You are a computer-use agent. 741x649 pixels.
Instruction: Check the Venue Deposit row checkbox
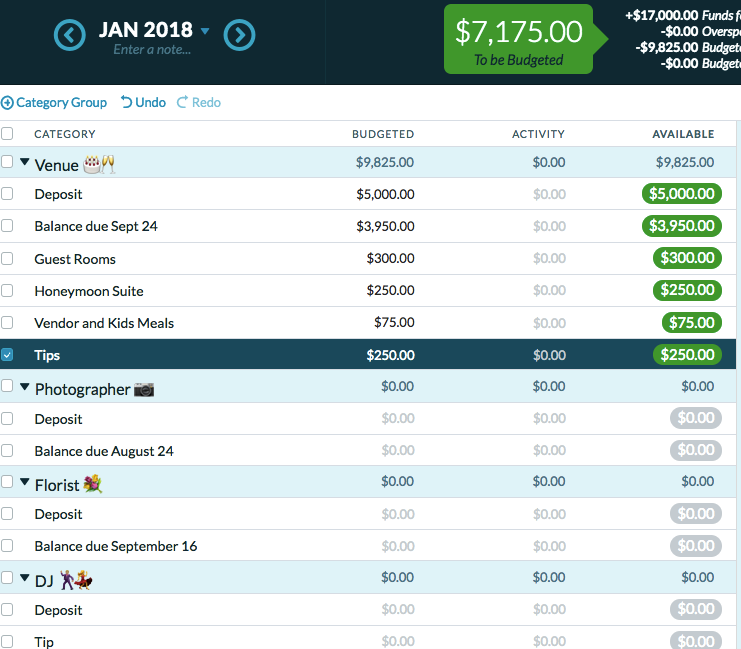pos(7,194)
